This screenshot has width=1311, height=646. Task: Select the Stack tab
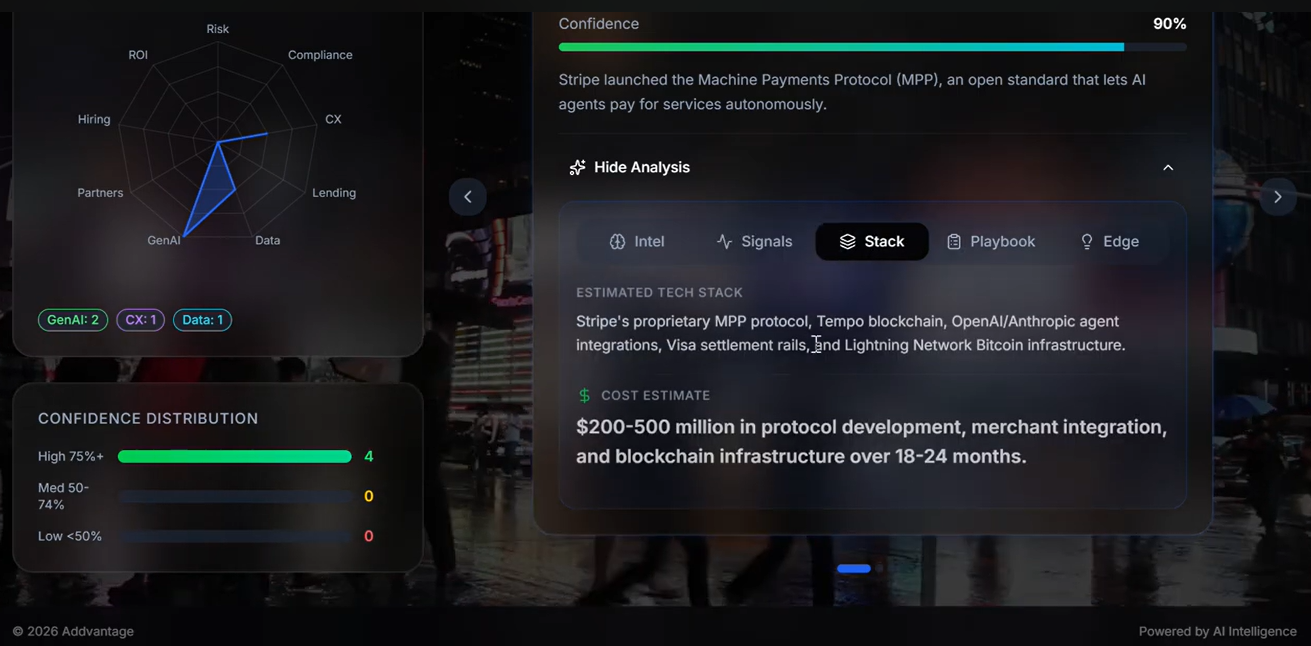[872, 241]
